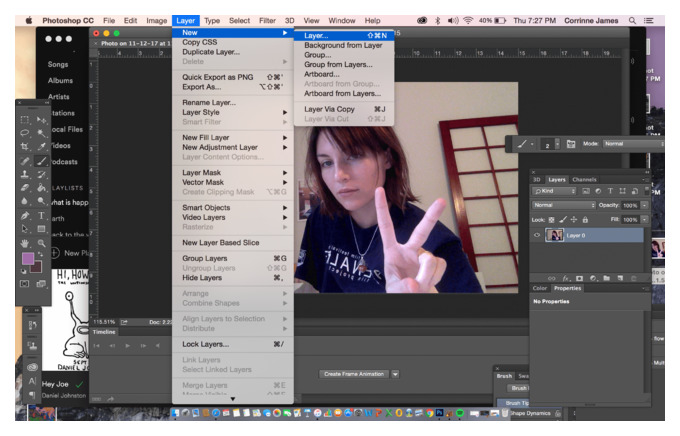Select the Pen tool
Screen dimensions: 680x436
point(25,215)
